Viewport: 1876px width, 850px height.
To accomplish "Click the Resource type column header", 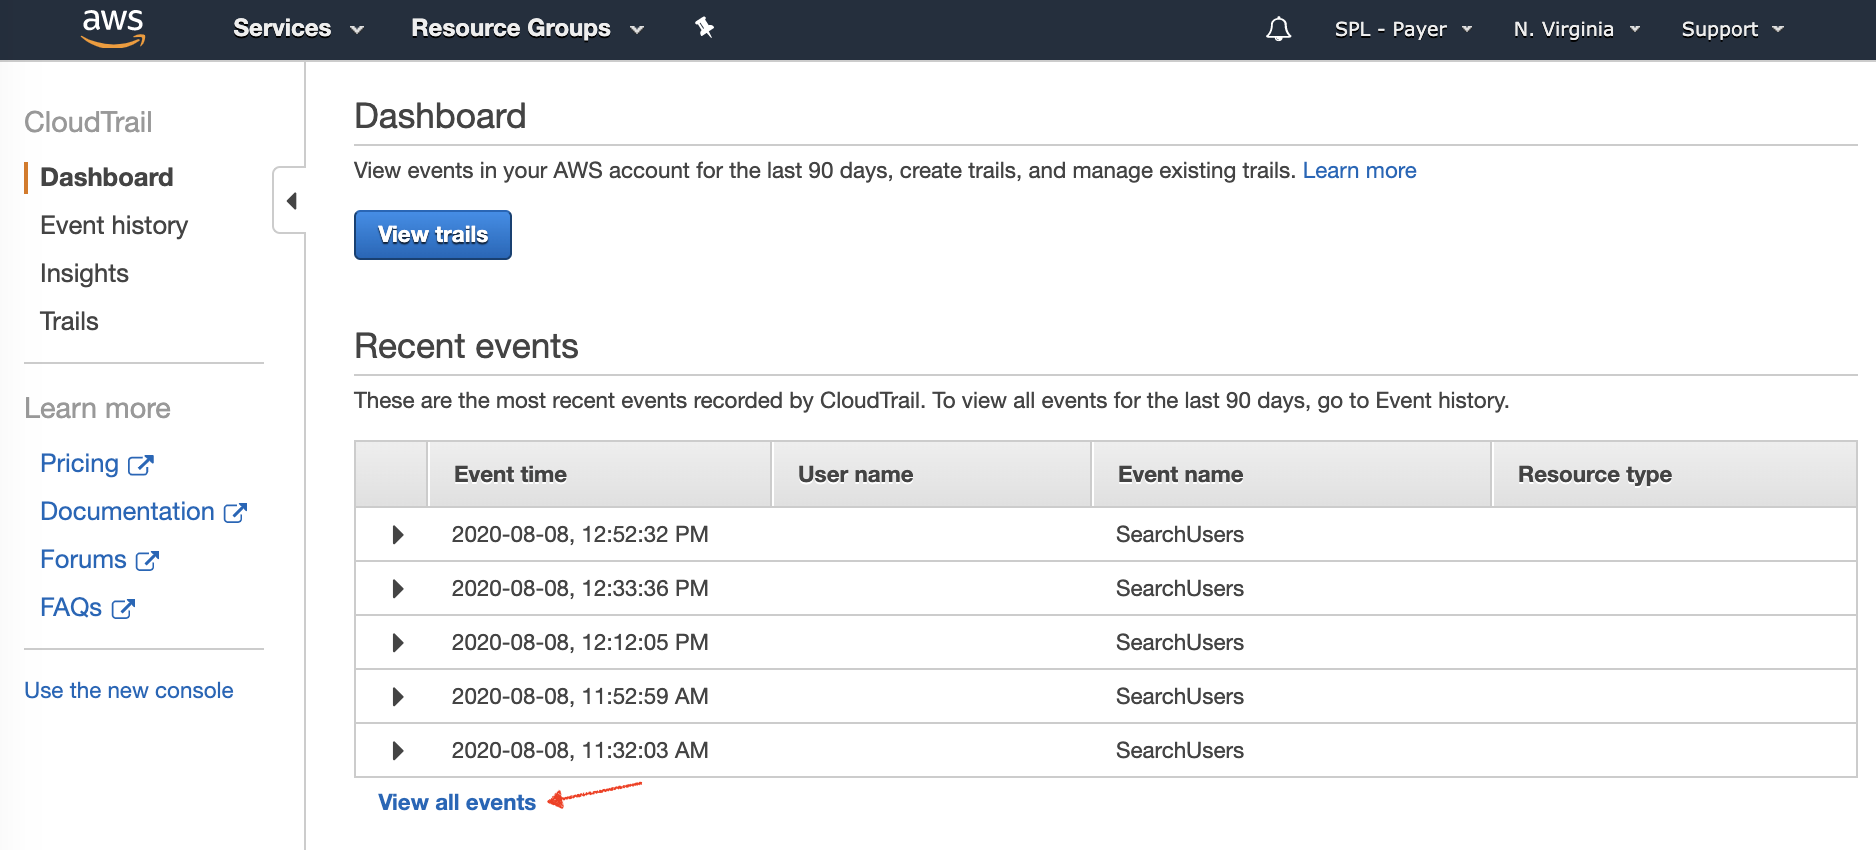I will point(1674,474).
